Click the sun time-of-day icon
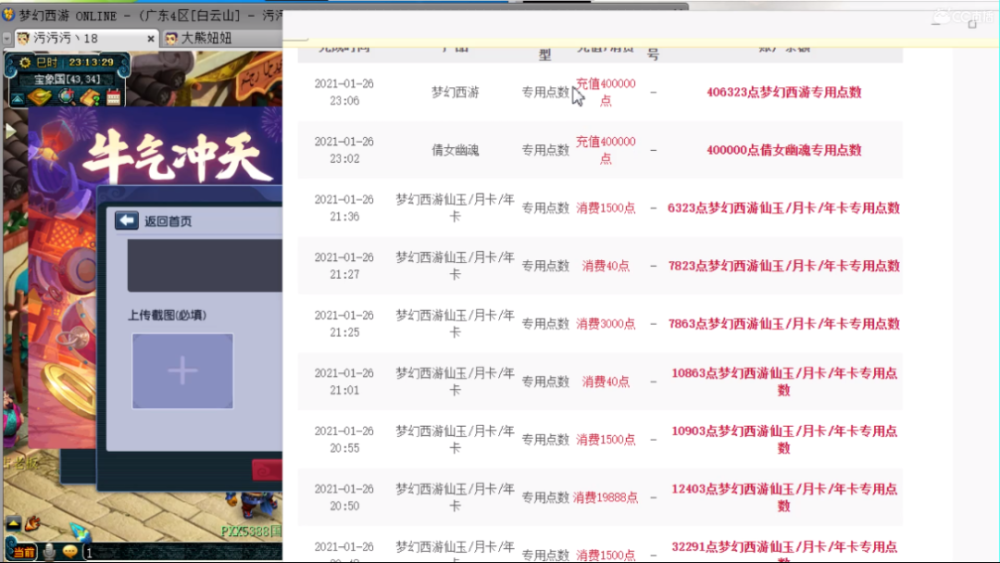Image resolution: width=1000 pixels, height=563 pixels. (x=25, y=62)
